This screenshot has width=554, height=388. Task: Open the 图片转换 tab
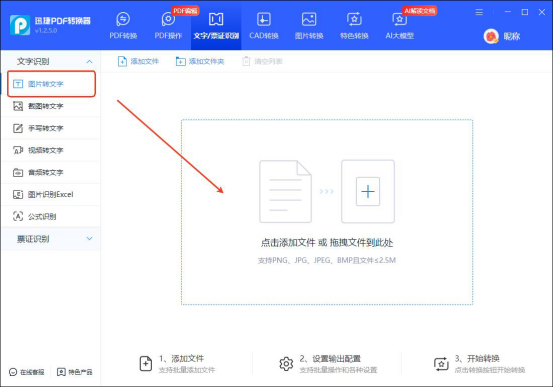click(309, 25)
